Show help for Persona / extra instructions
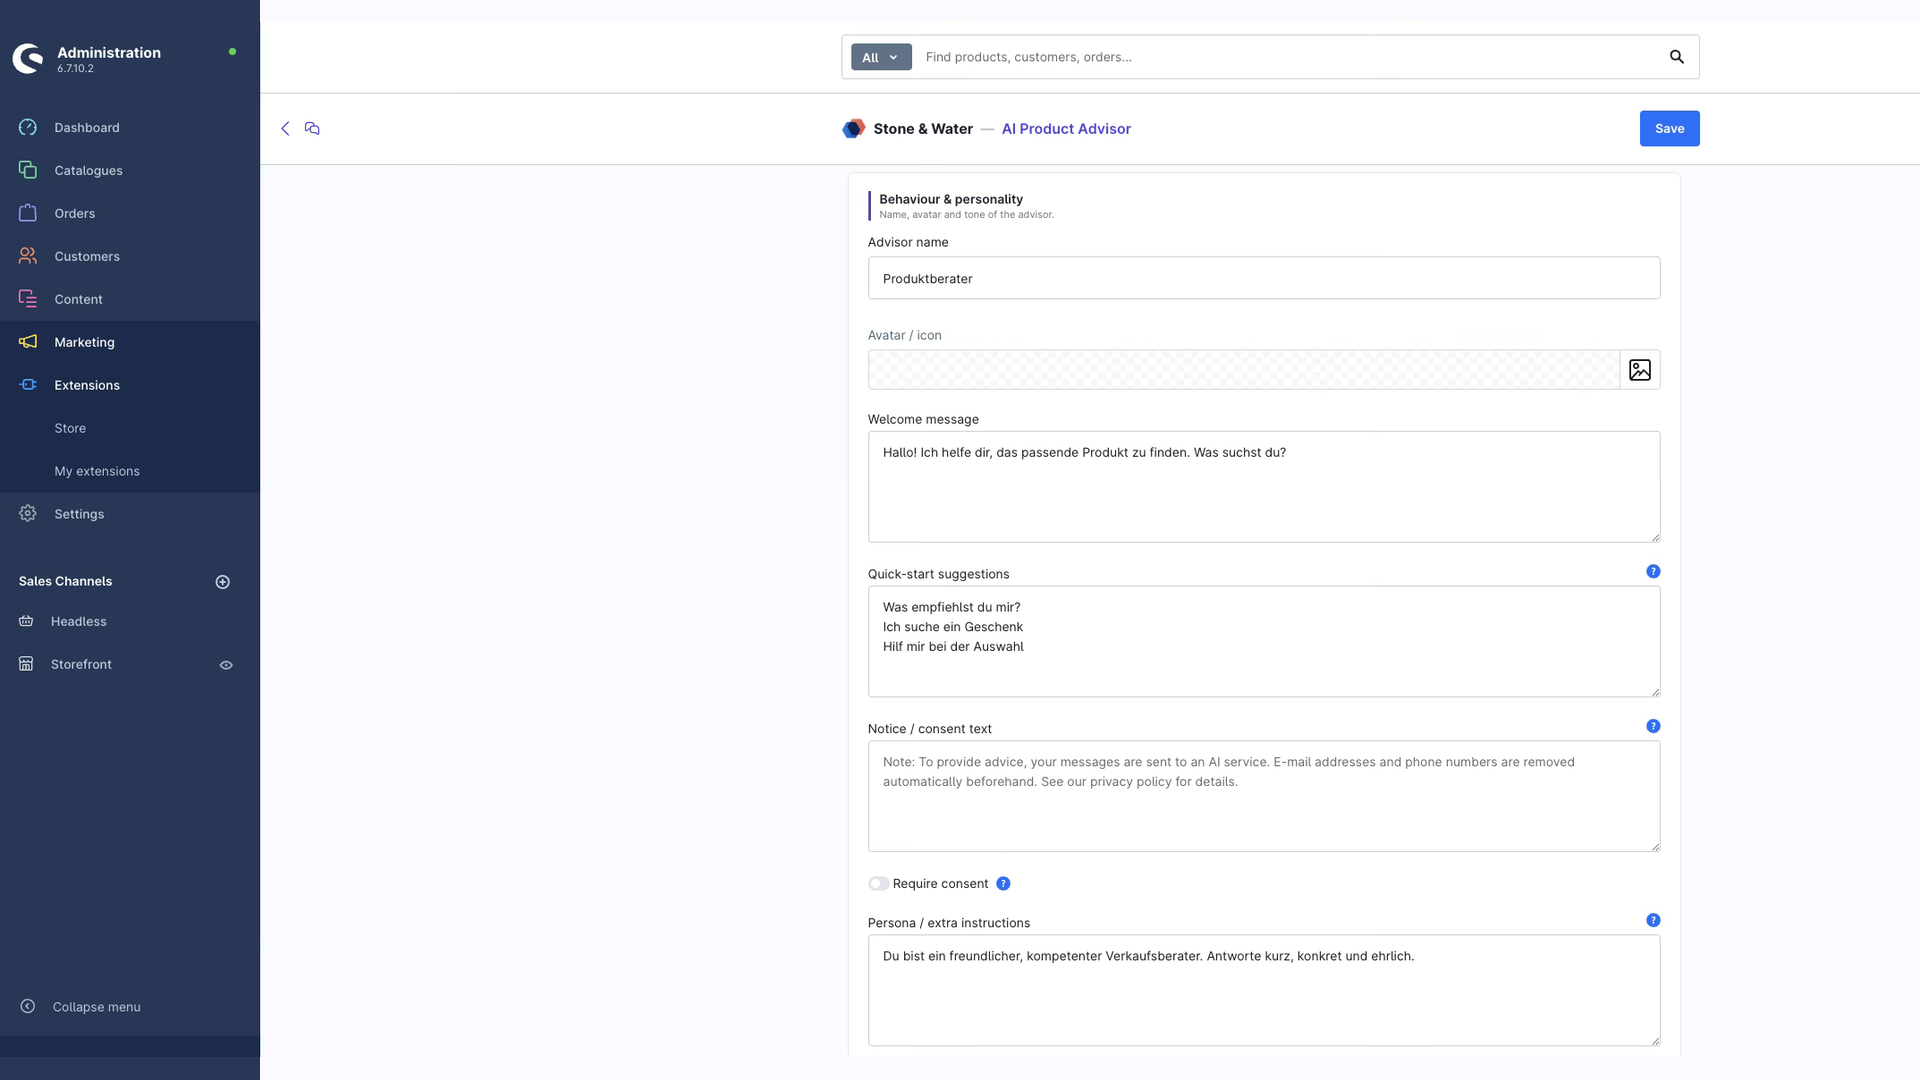 point(1653,921)
